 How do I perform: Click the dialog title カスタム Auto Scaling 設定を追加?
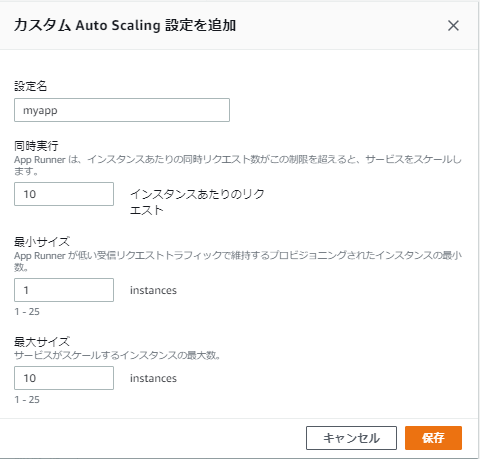(x=125, y=25)
